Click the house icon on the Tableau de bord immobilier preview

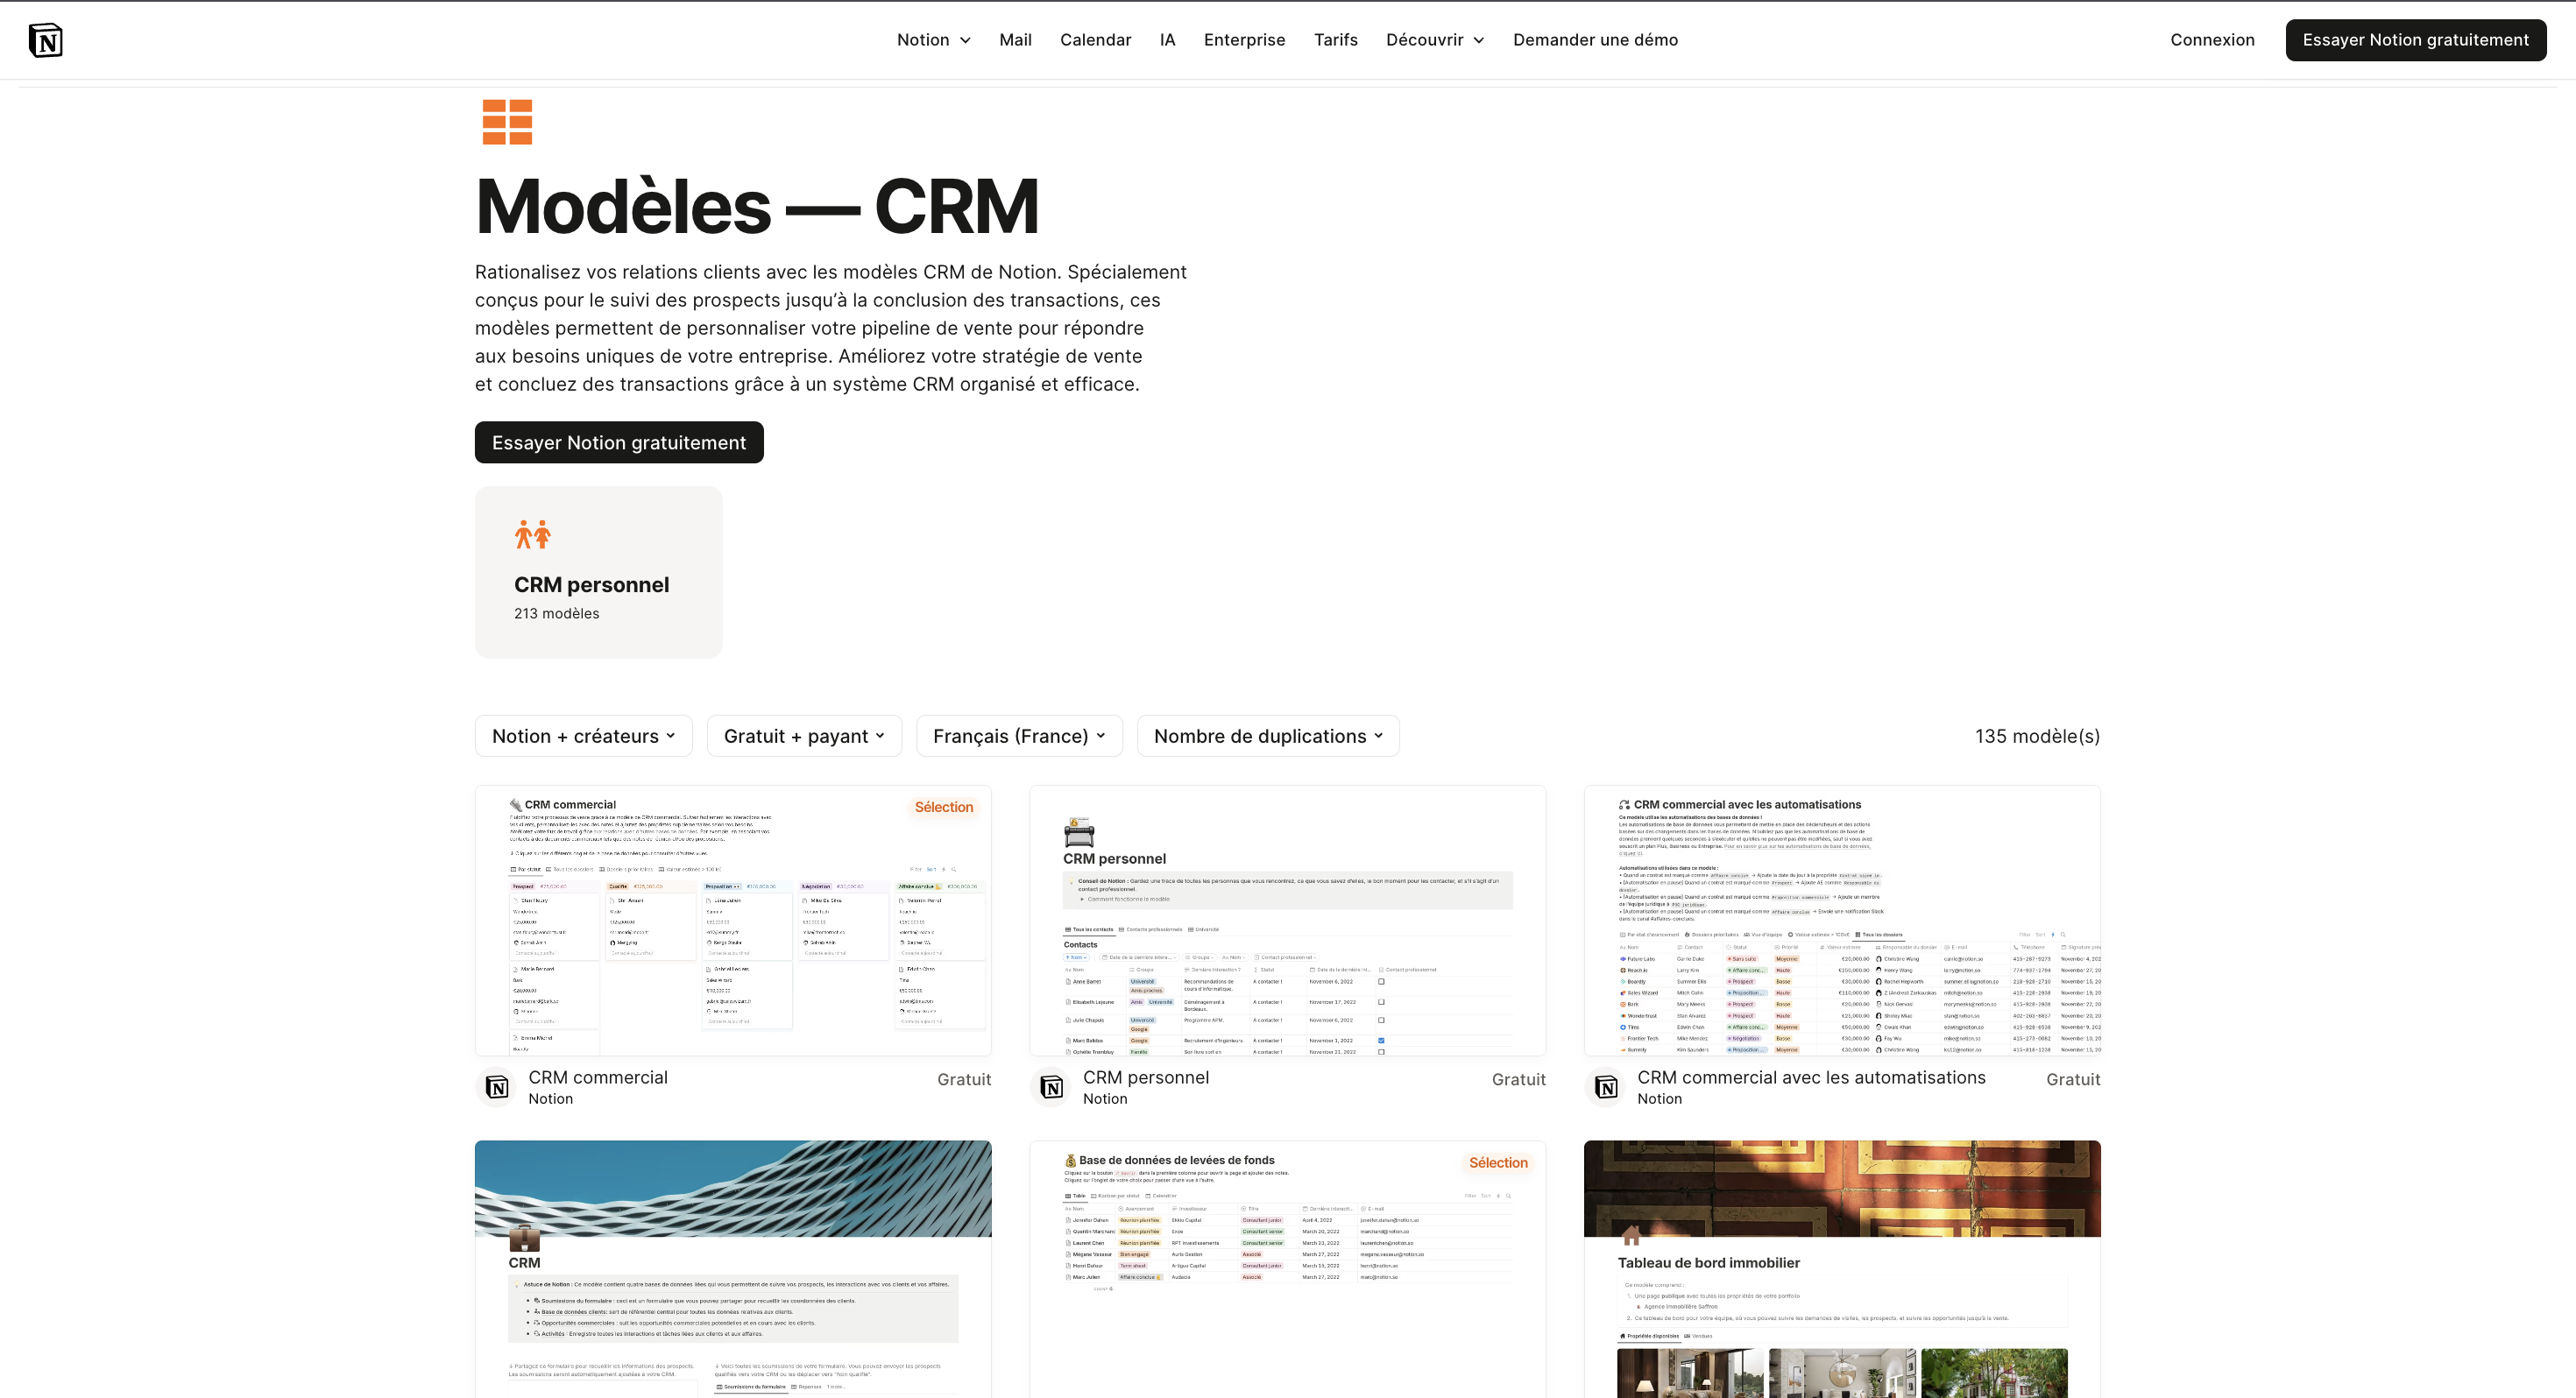point(1631,1235)
